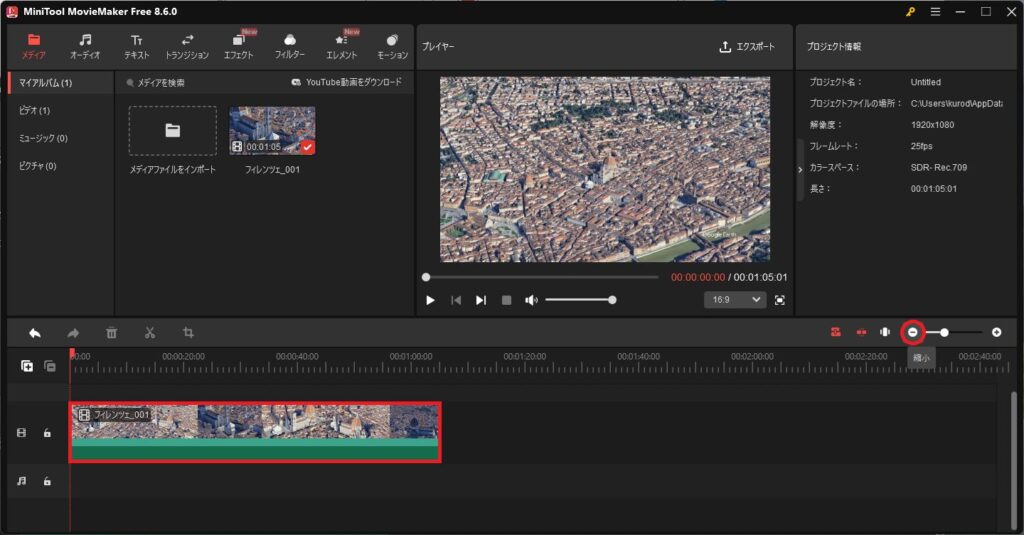Image resolution: width=1024 pixels, height=535 pixels.
Task: Open the メディア (Media) tab
Action: click(x=34, y=47)
